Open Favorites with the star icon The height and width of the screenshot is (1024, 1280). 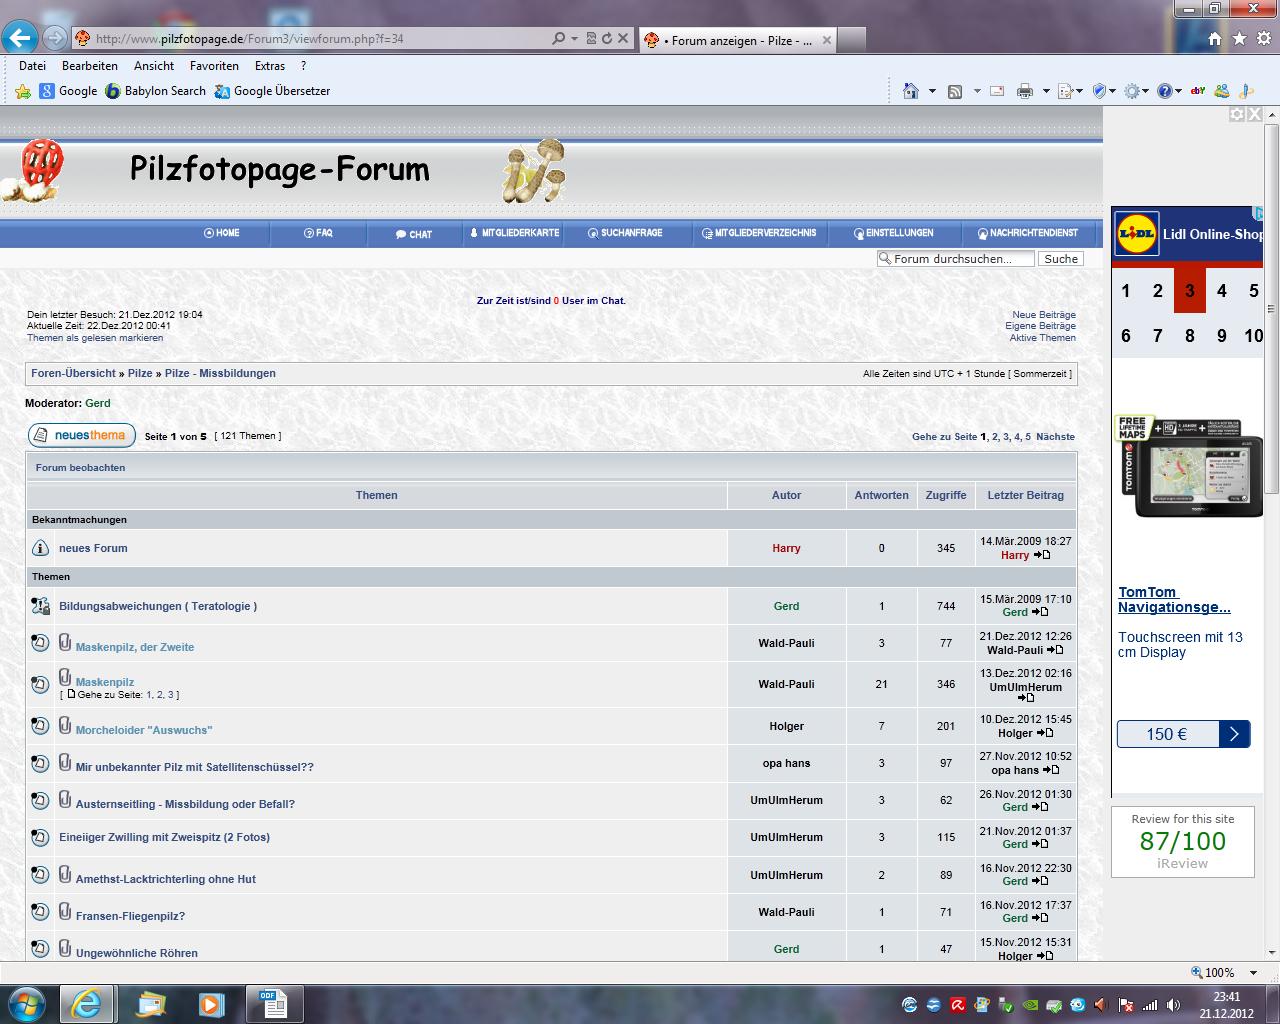click(x=1239, y=39)
